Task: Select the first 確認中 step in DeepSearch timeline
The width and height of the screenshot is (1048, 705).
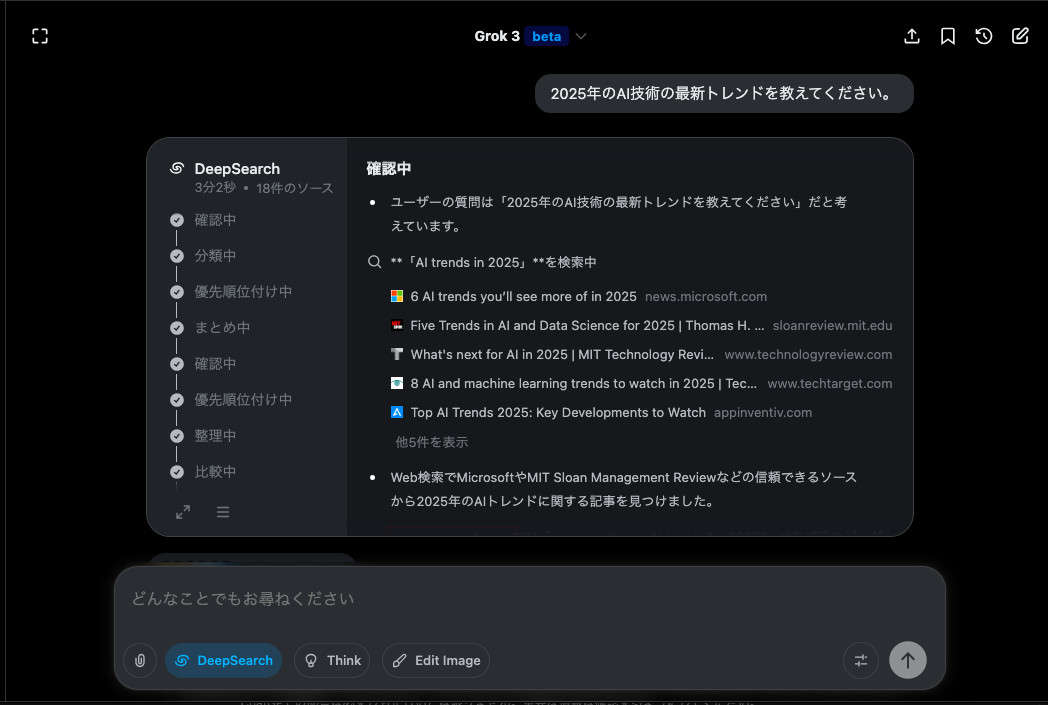Action: click(x=215, y=220)
